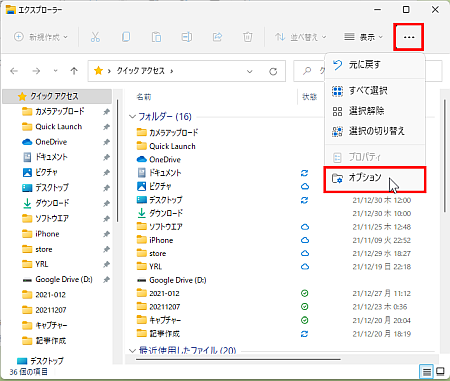Click the pin icon beside iPhone in sidebar
Viewport: 450px width, 381px height.
[106, 234]
